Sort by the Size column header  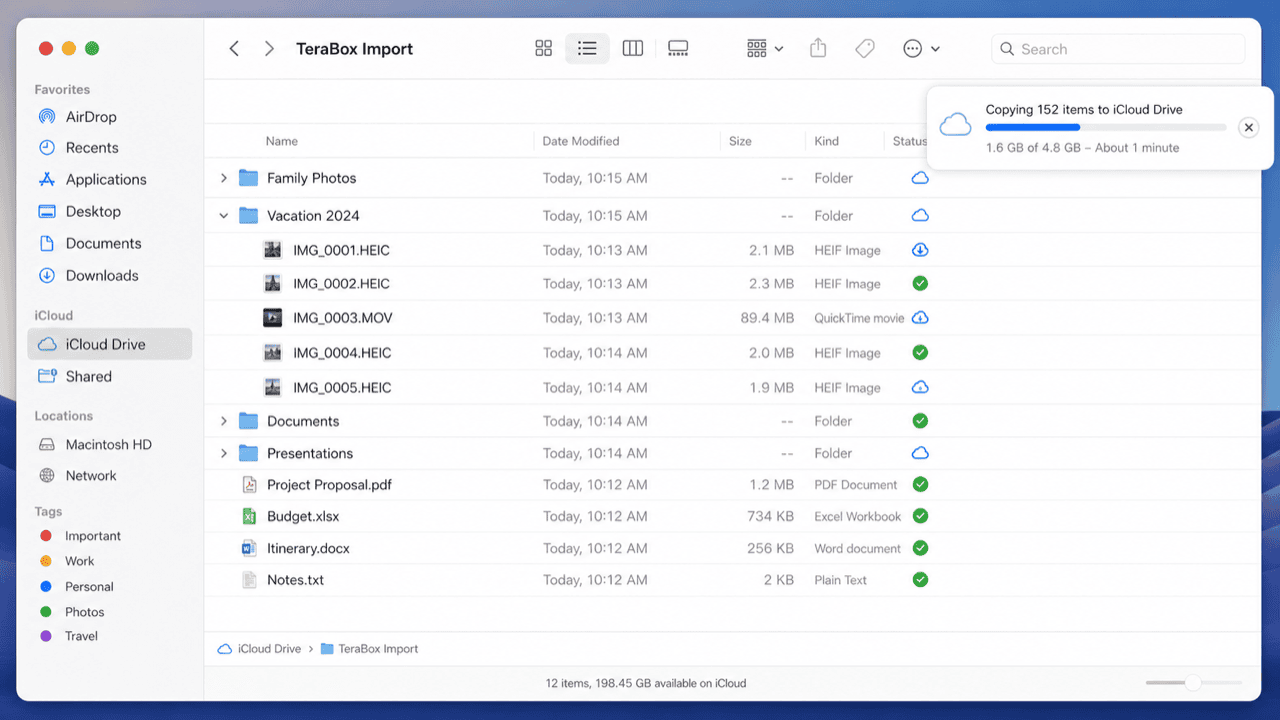[740, 141]
